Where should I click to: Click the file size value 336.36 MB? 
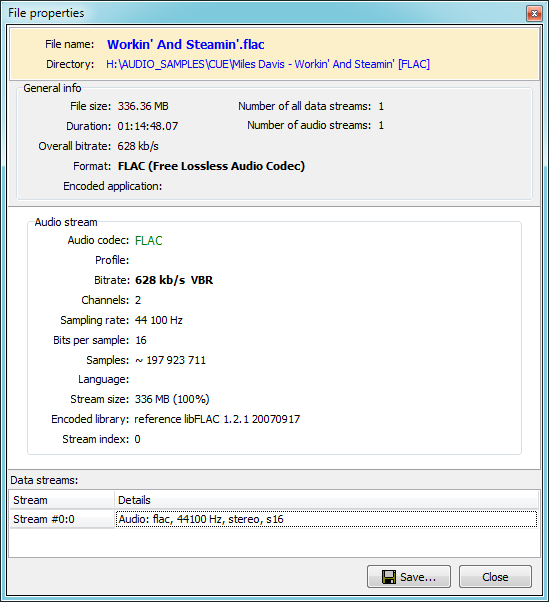tap(143, 106)
